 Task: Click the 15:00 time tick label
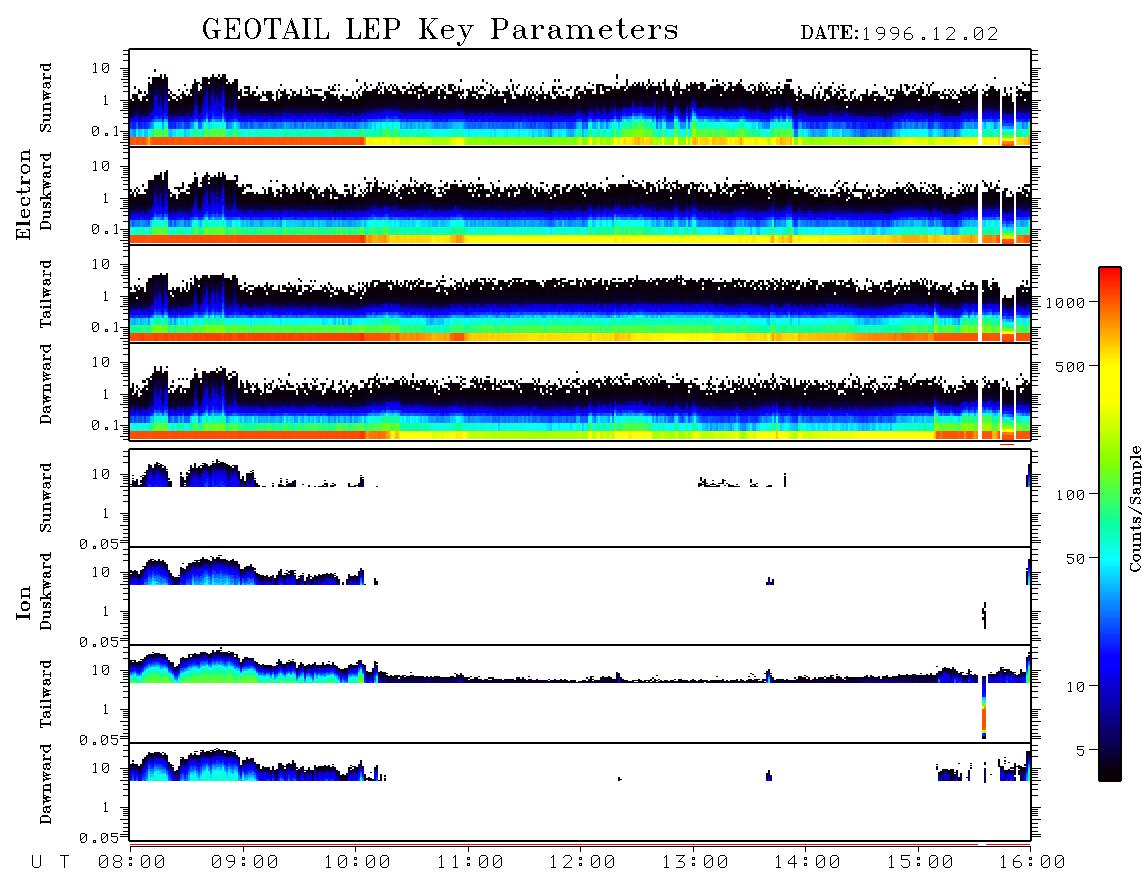(x=920, y=863)
